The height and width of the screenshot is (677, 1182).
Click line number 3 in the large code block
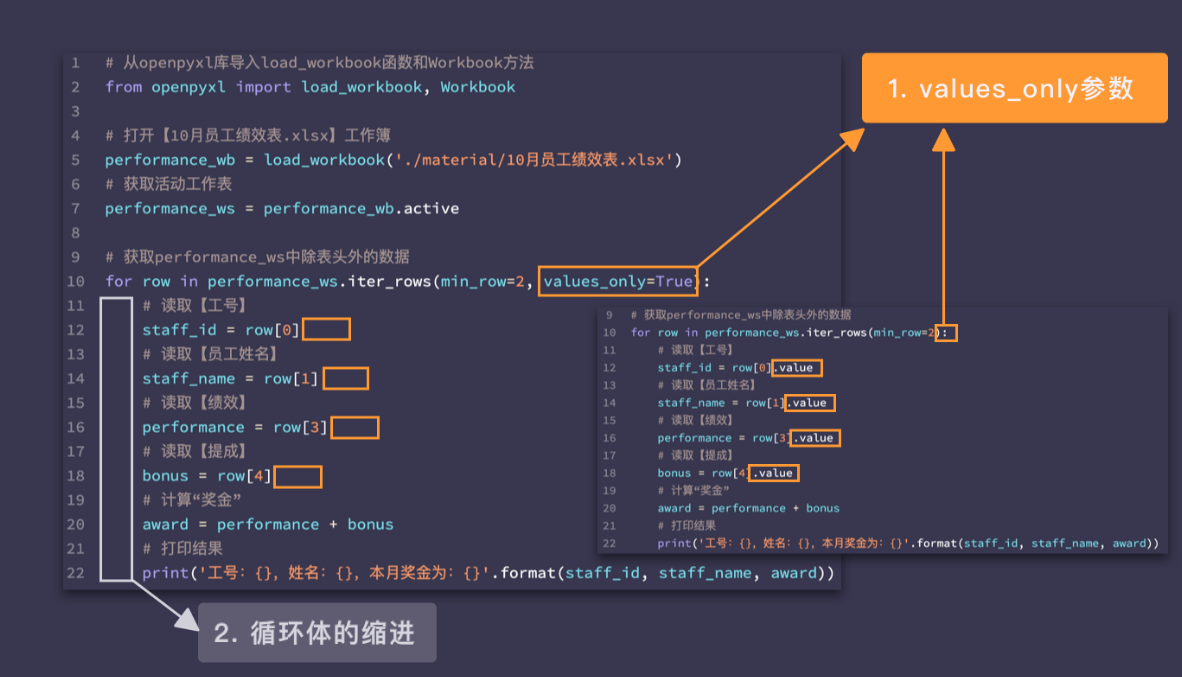[75, 112]
